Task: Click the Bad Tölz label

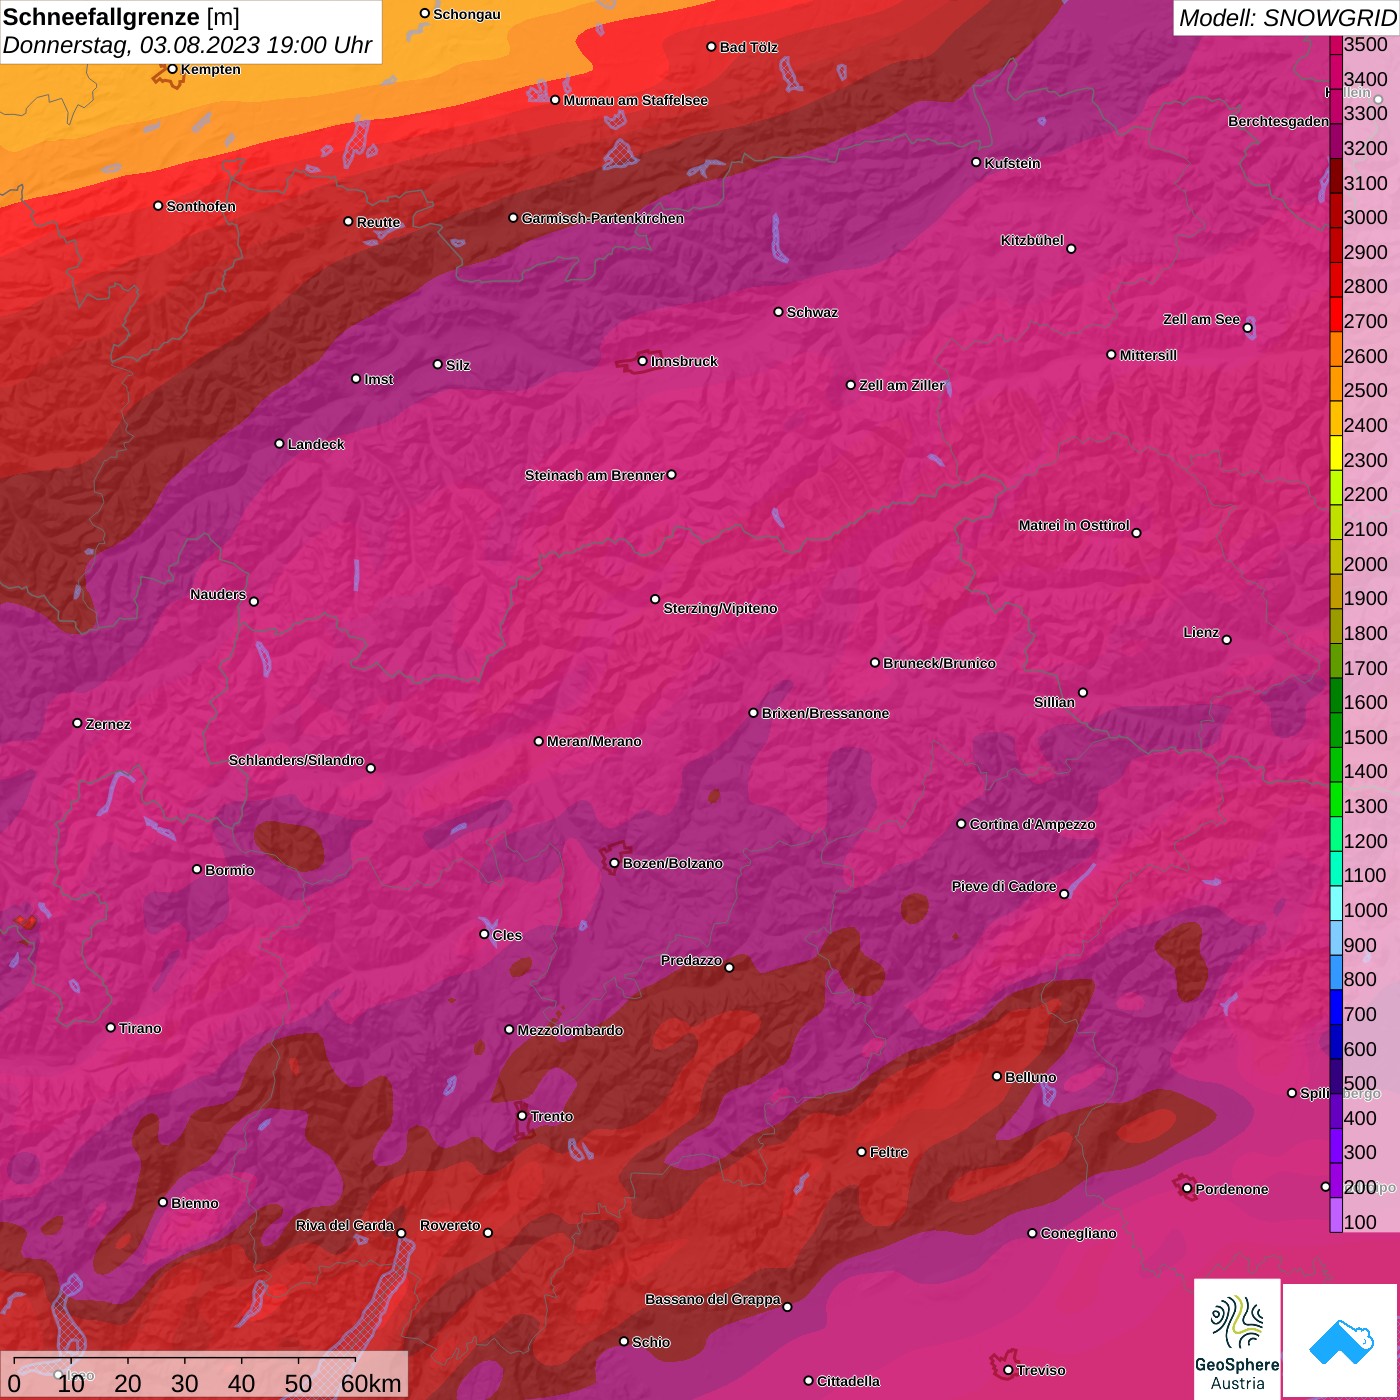Action: coord(748,47)
